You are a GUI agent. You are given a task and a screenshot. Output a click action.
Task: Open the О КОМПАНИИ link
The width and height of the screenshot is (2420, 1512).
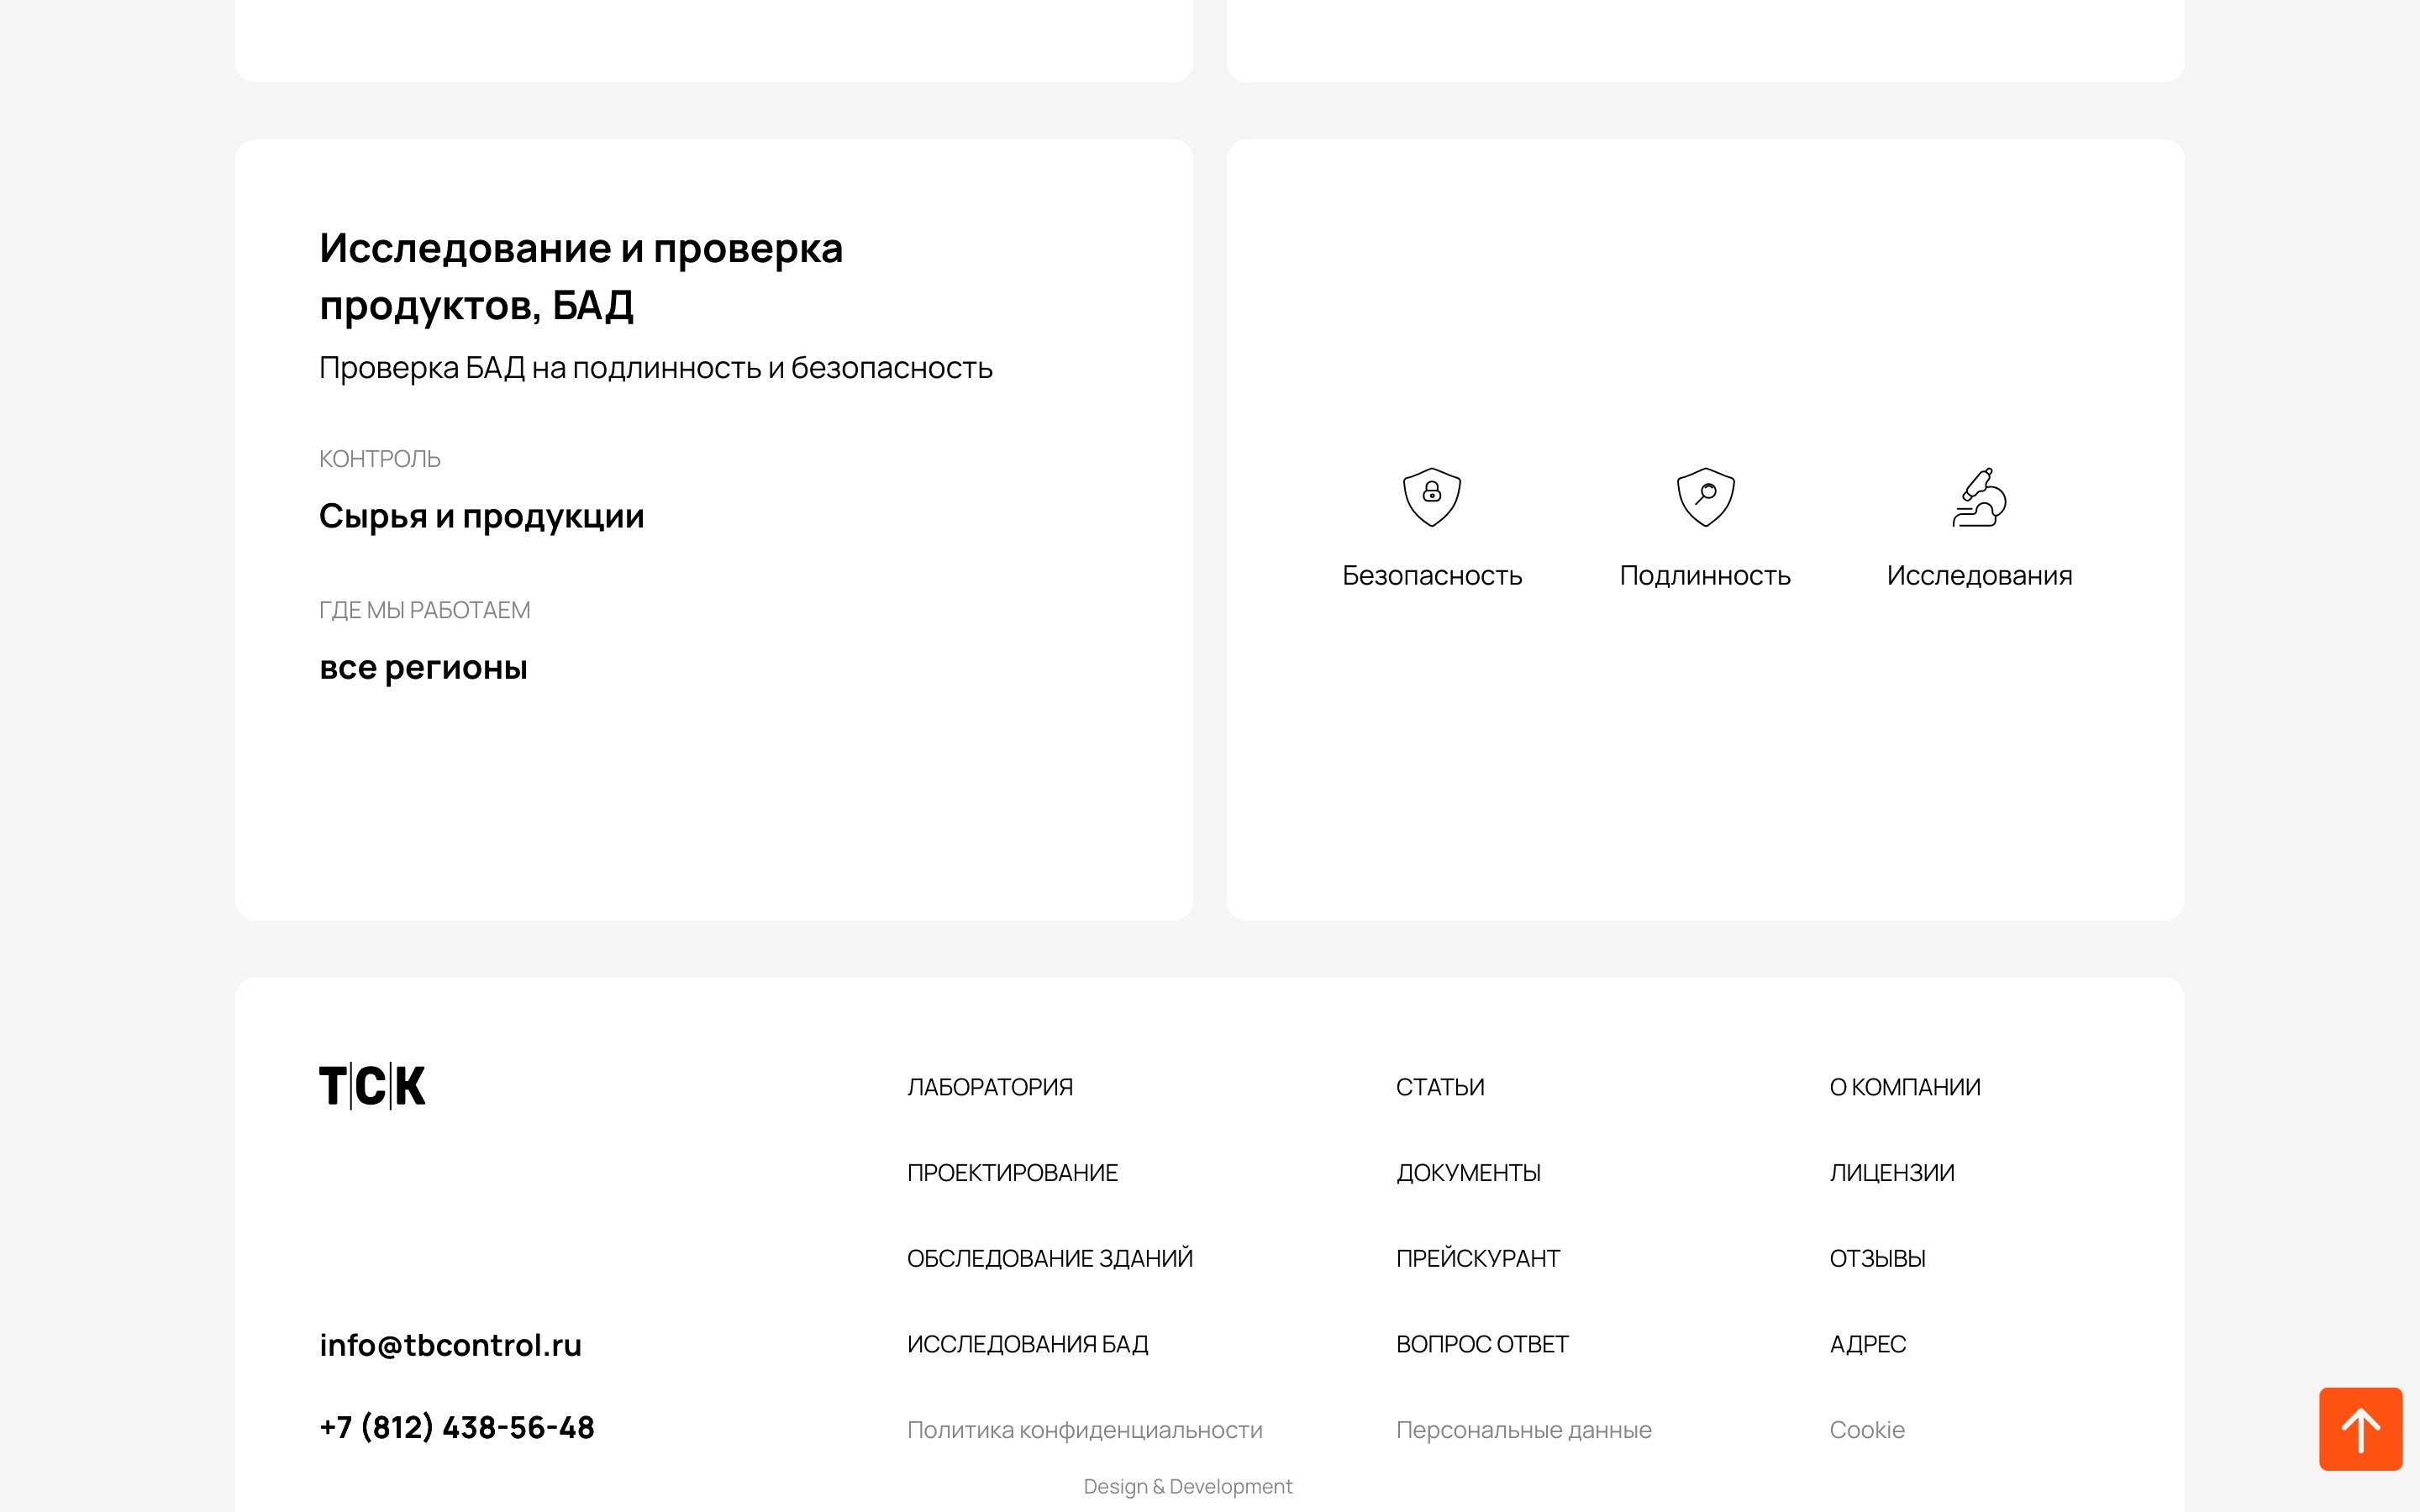tap(1904, 1087)
